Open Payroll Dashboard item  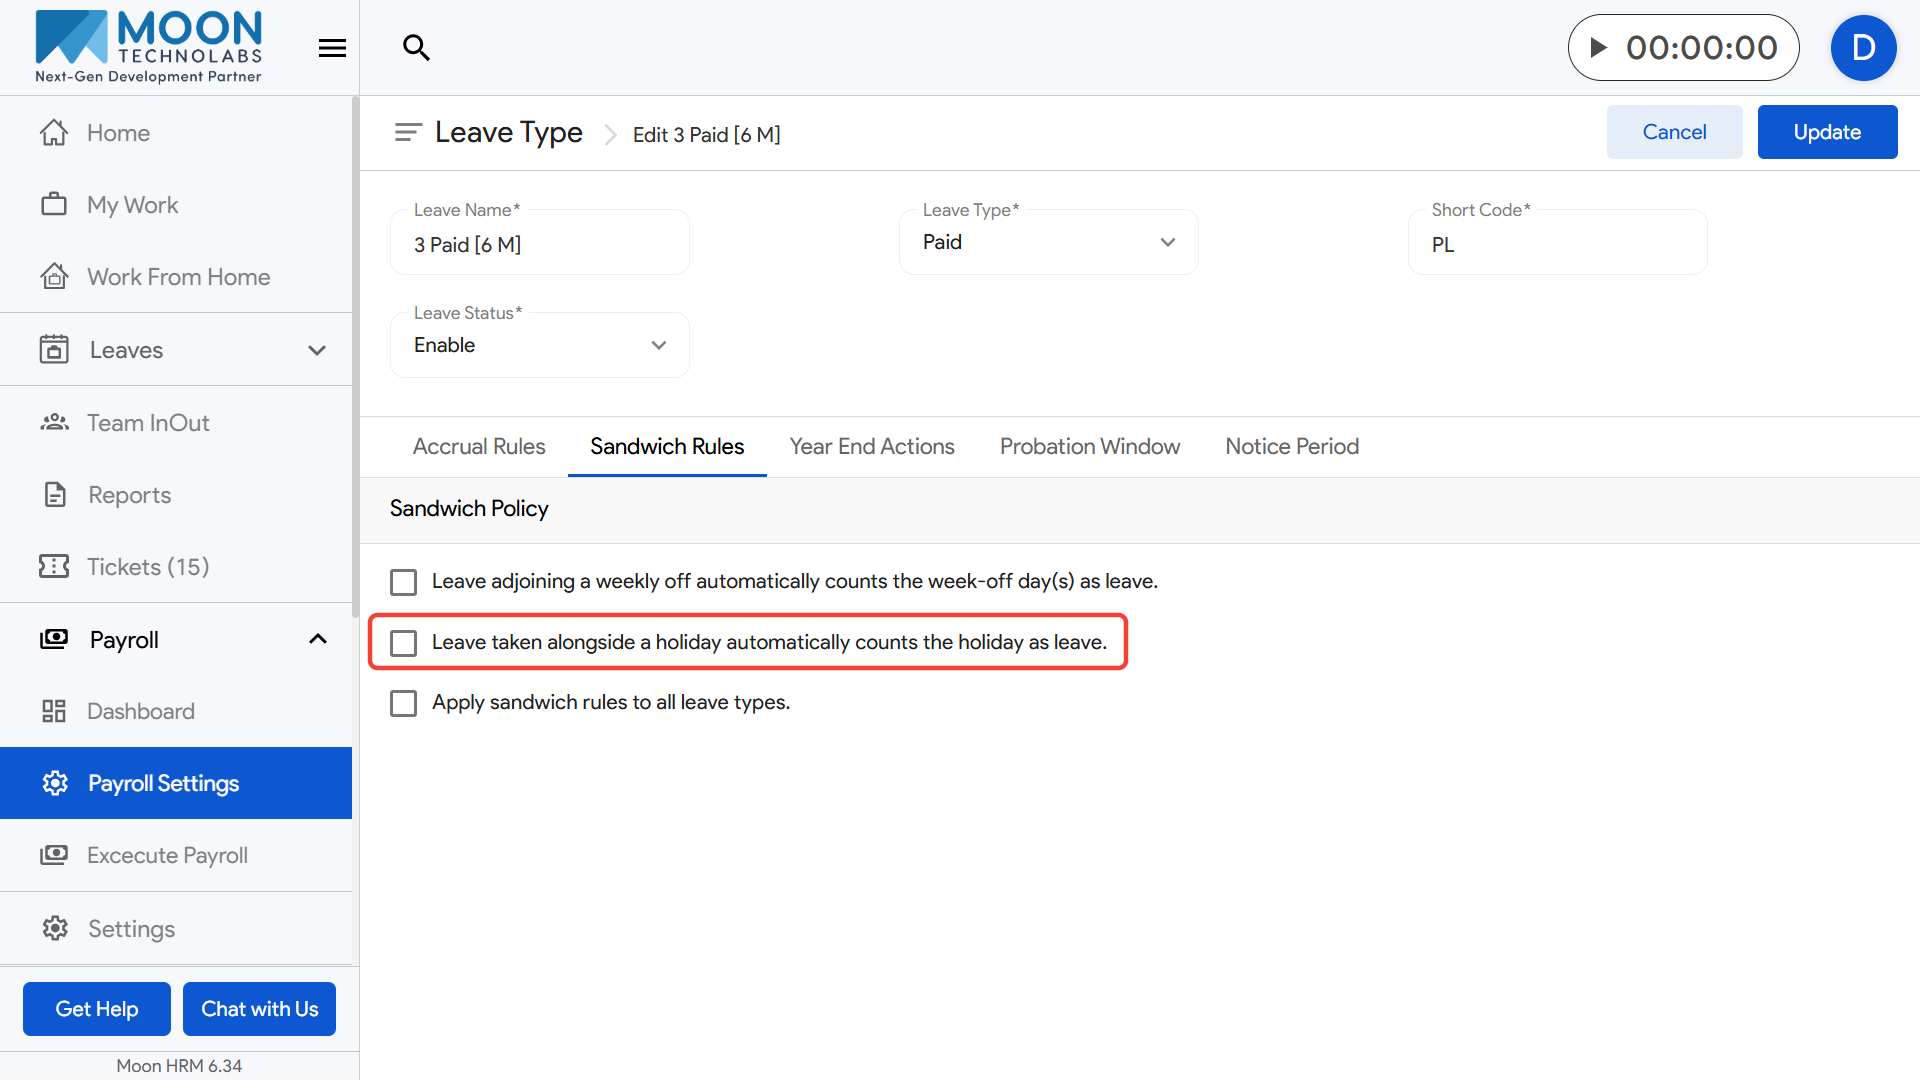140,711
